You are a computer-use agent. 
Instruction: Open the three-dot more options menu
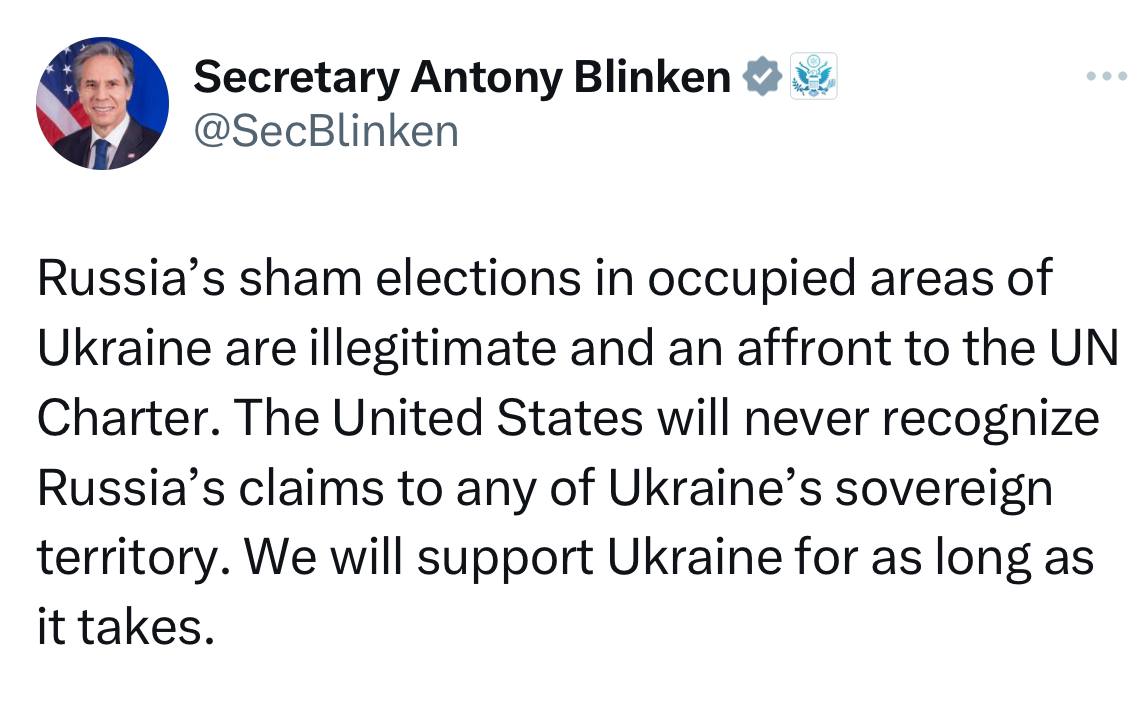click(1108, 77)
